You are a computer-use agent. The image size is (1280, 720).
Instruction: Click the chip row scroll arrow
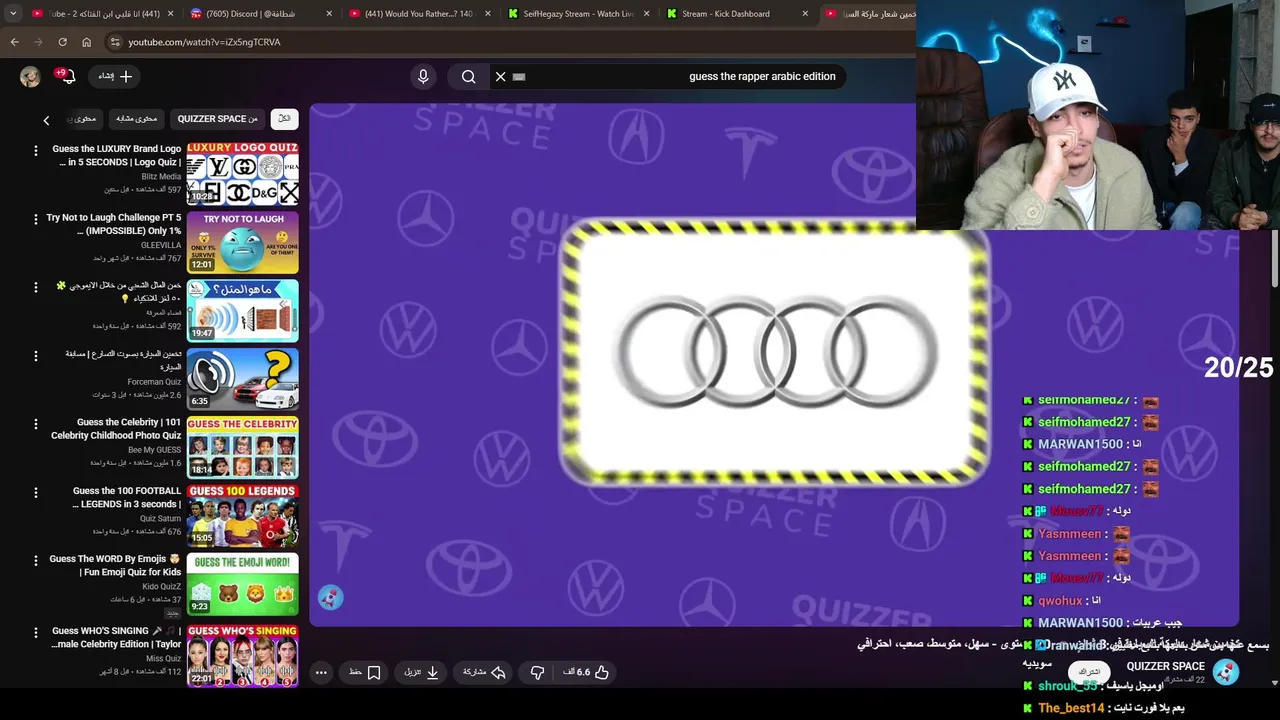[x=46, y=120]
